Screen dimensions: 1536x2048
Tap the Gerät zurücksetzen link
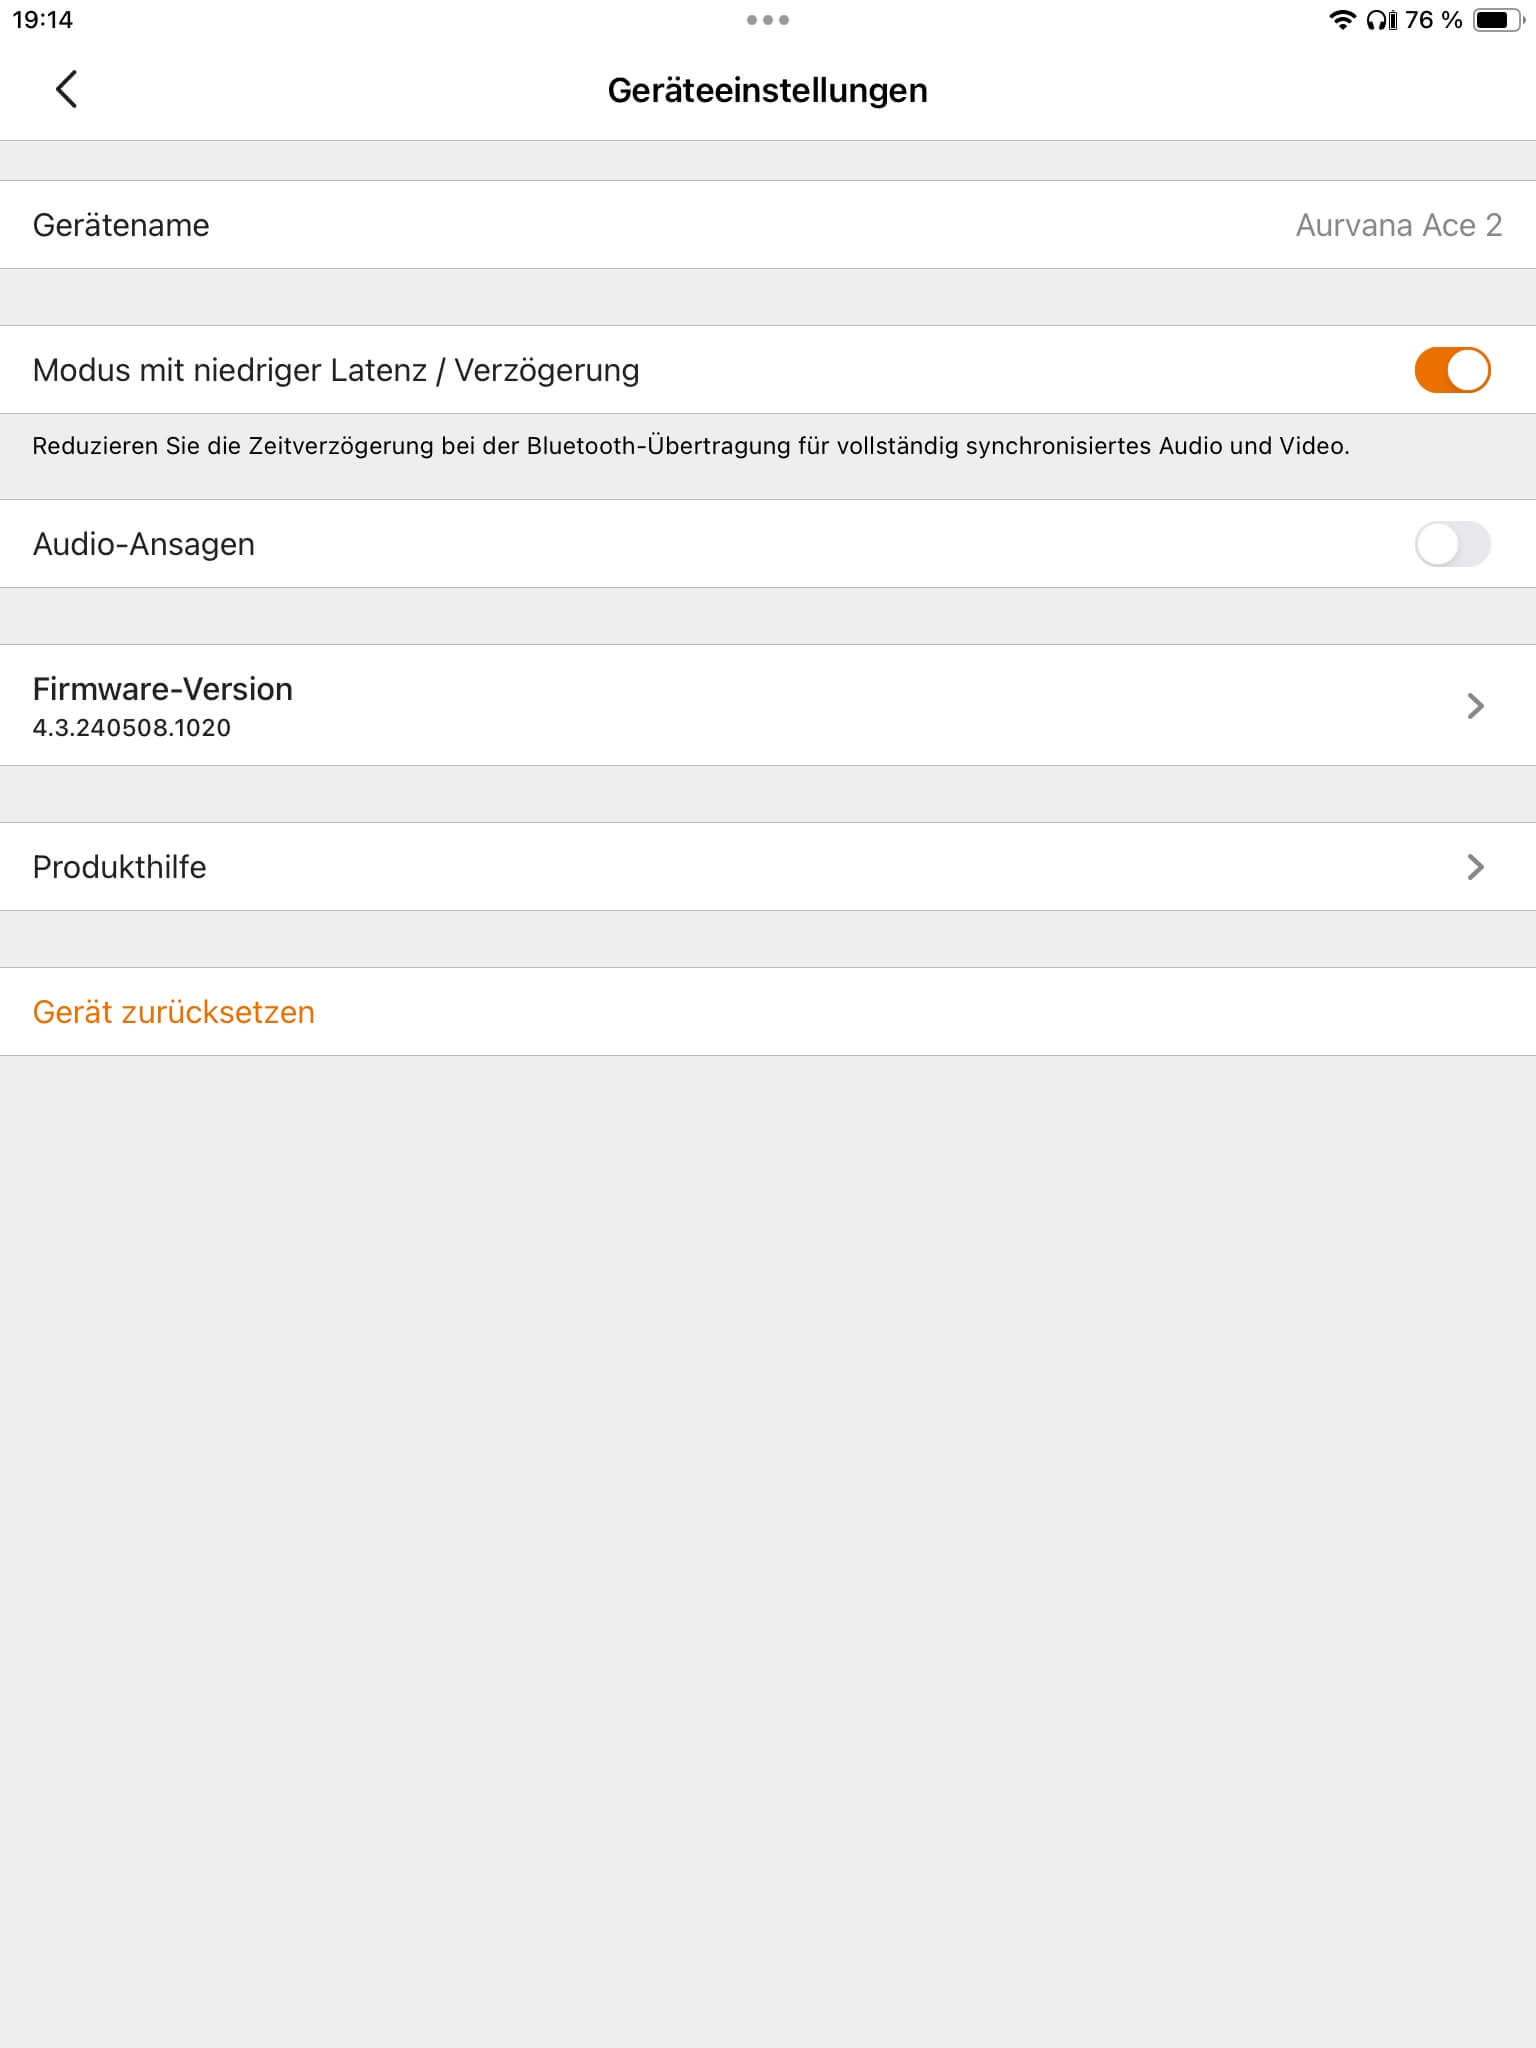174,1012
